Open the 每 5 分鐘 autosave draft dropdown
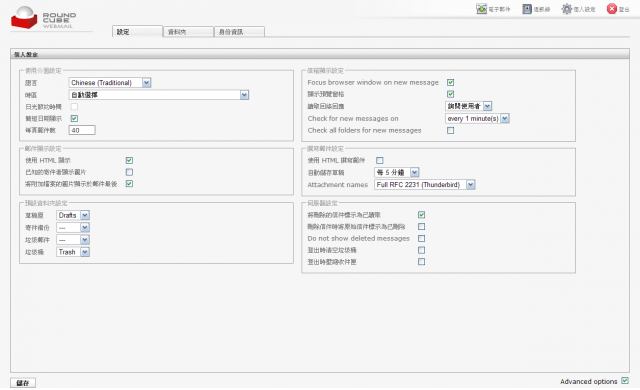This screenshot has width=640, height=390. (x=397, y=173)
